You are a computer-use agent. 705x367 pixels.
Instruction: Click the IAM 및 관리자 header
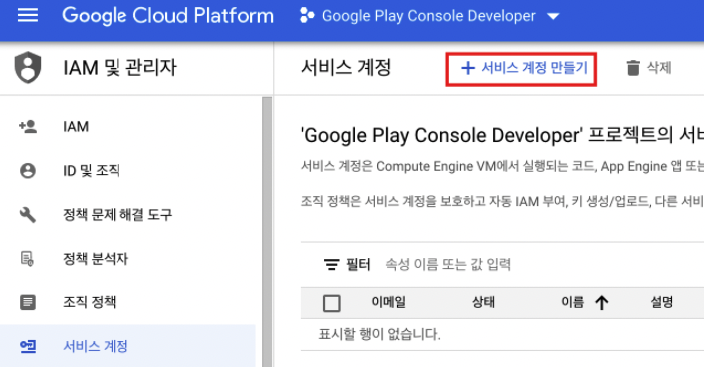(120, 67)
